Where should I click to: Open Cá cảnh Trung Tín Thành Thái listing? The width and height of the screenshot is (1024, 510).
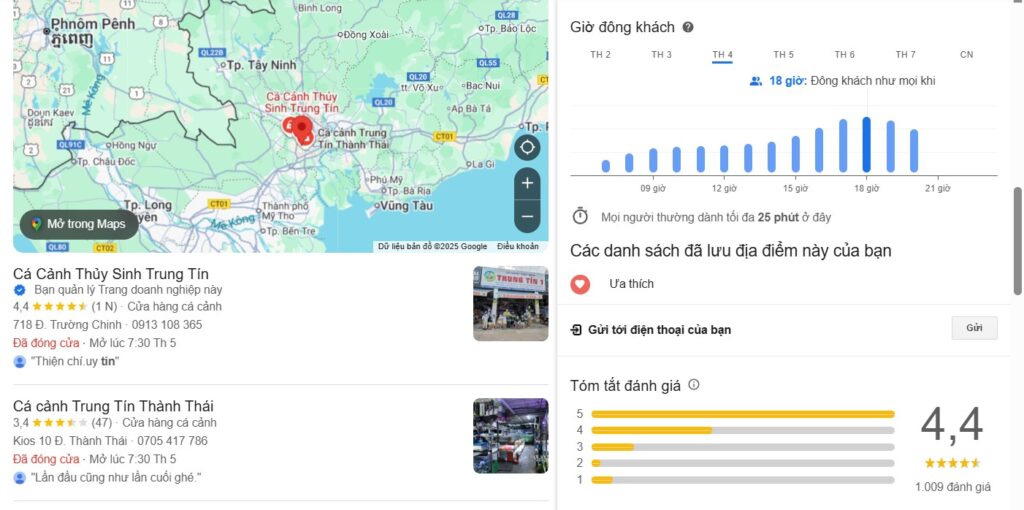point(113,406)
